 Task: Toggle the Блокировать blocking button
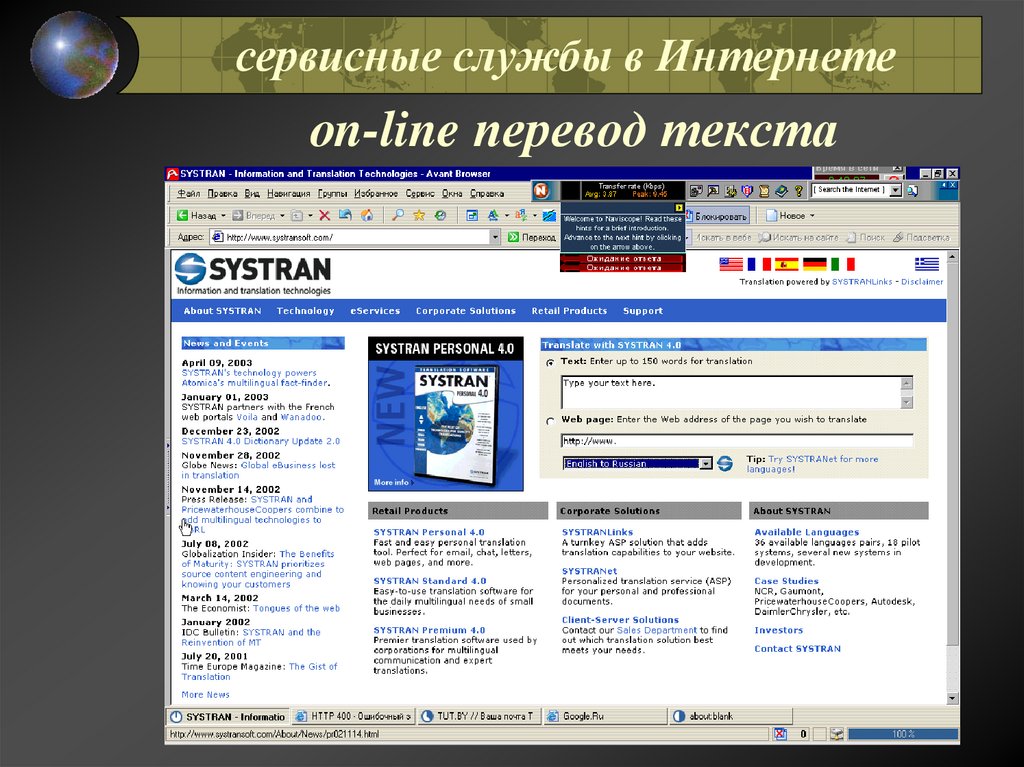718,214
